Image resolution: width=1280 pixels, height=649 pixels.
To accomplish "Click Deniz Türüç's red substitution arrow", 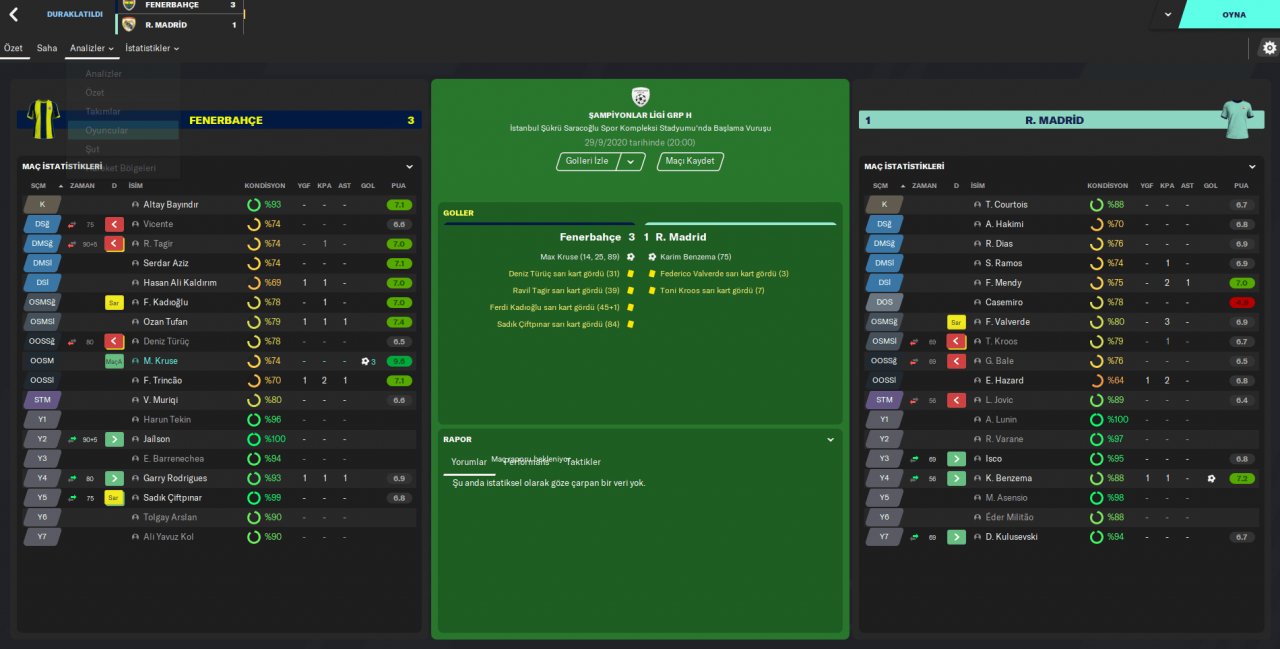I will coord(114,341).
